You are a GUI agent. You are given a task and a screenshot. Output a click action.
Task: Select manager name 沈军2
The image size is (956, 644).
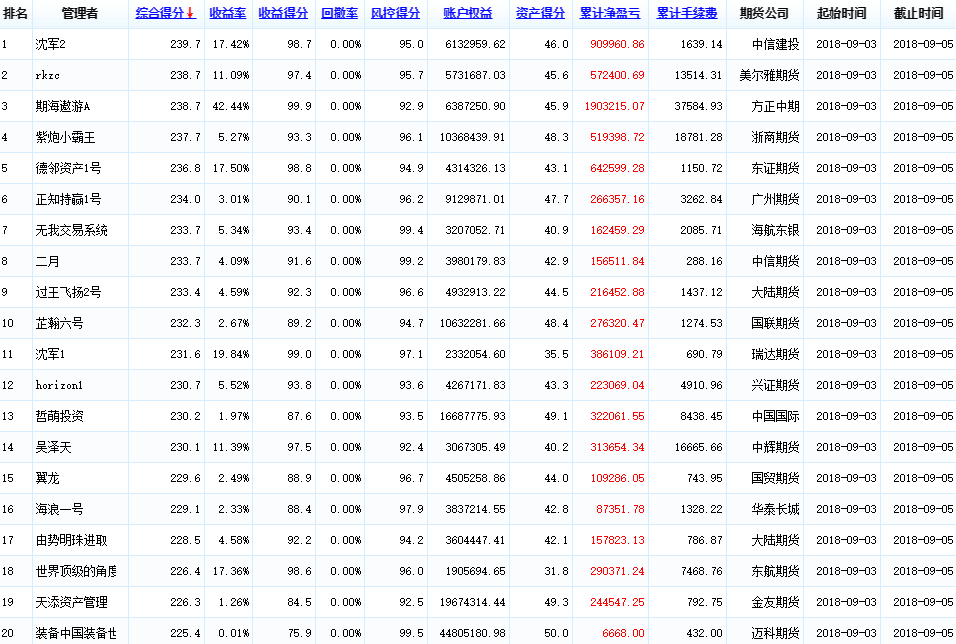[x=51, y=45]
